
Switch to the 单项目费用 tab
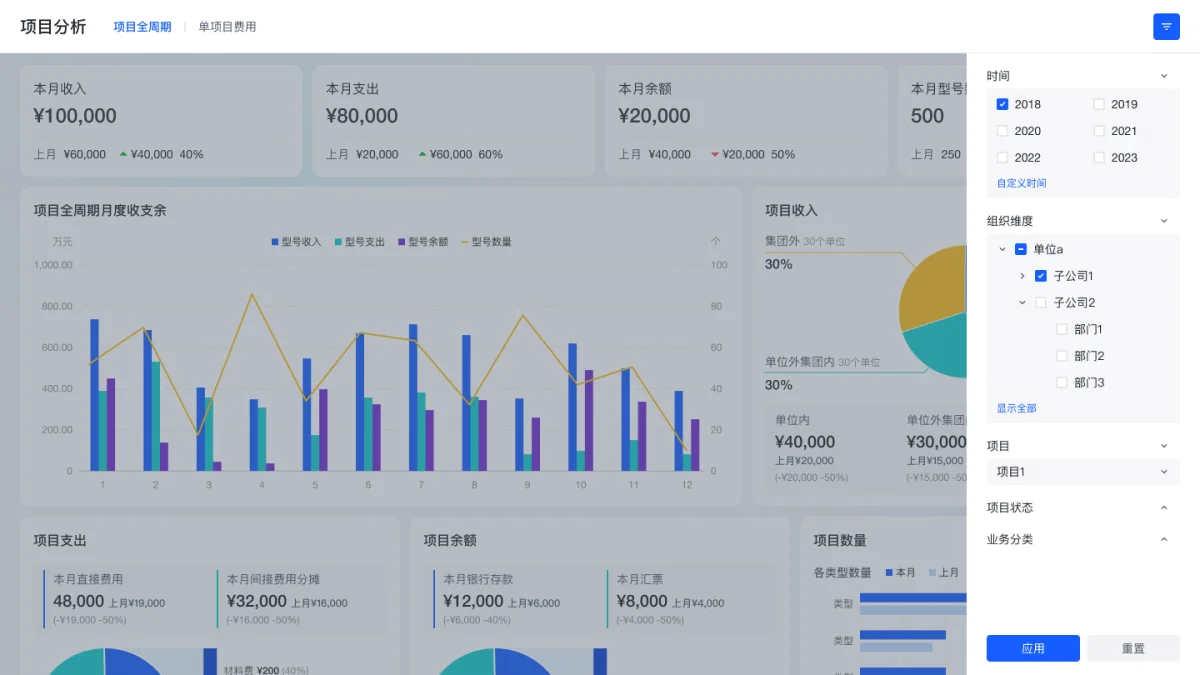coord(227,27)
